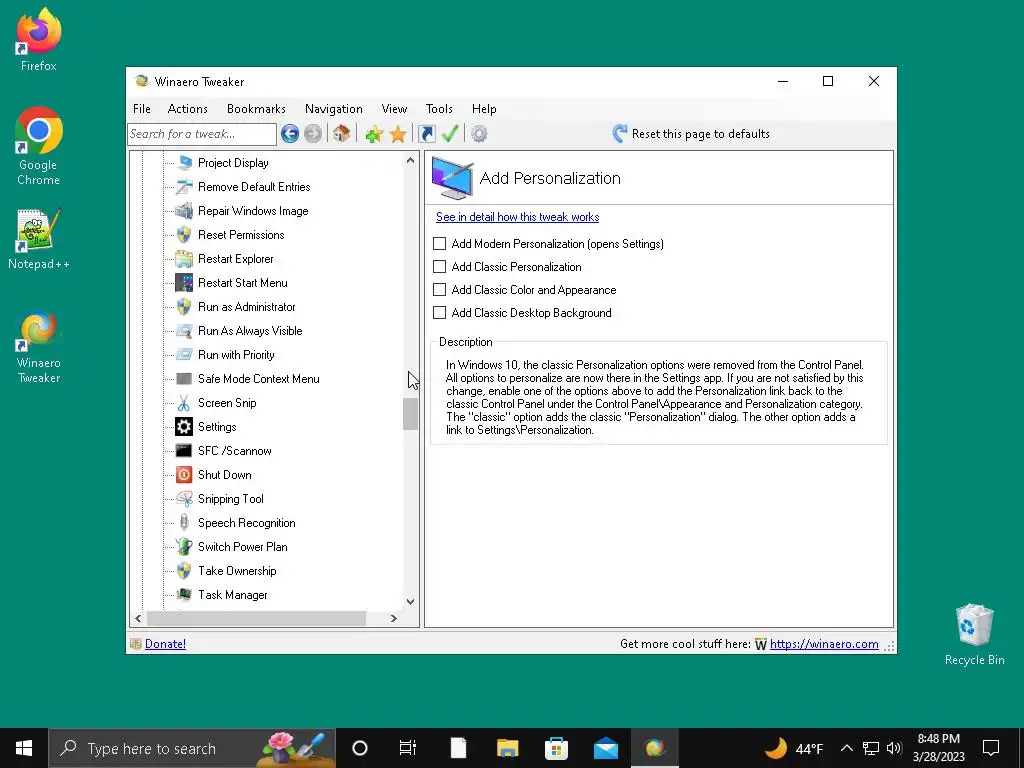Enable Add Classic Personalization checkbox
1024x768 pixels.
(x=440, y=266)
